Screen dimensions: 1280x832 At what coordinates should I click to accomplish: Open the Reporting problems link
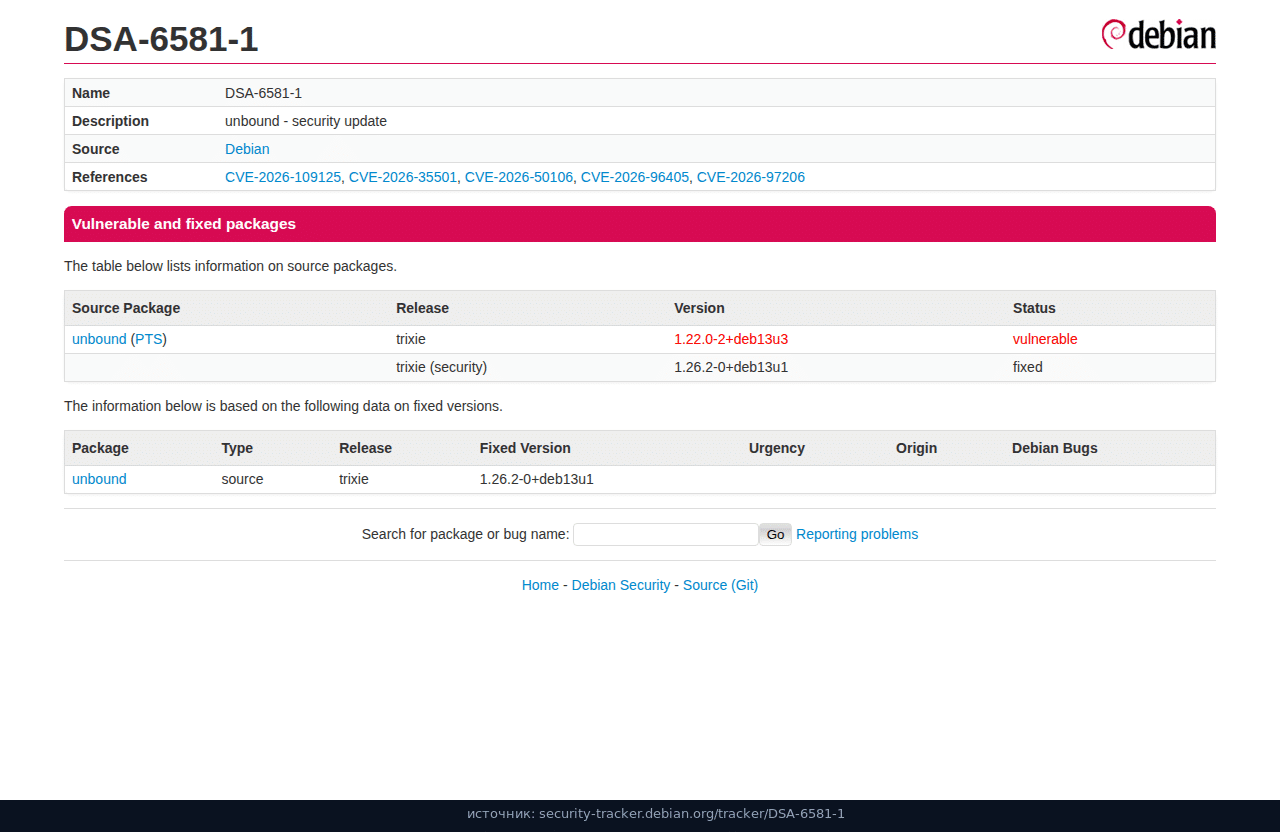[857, 534]
